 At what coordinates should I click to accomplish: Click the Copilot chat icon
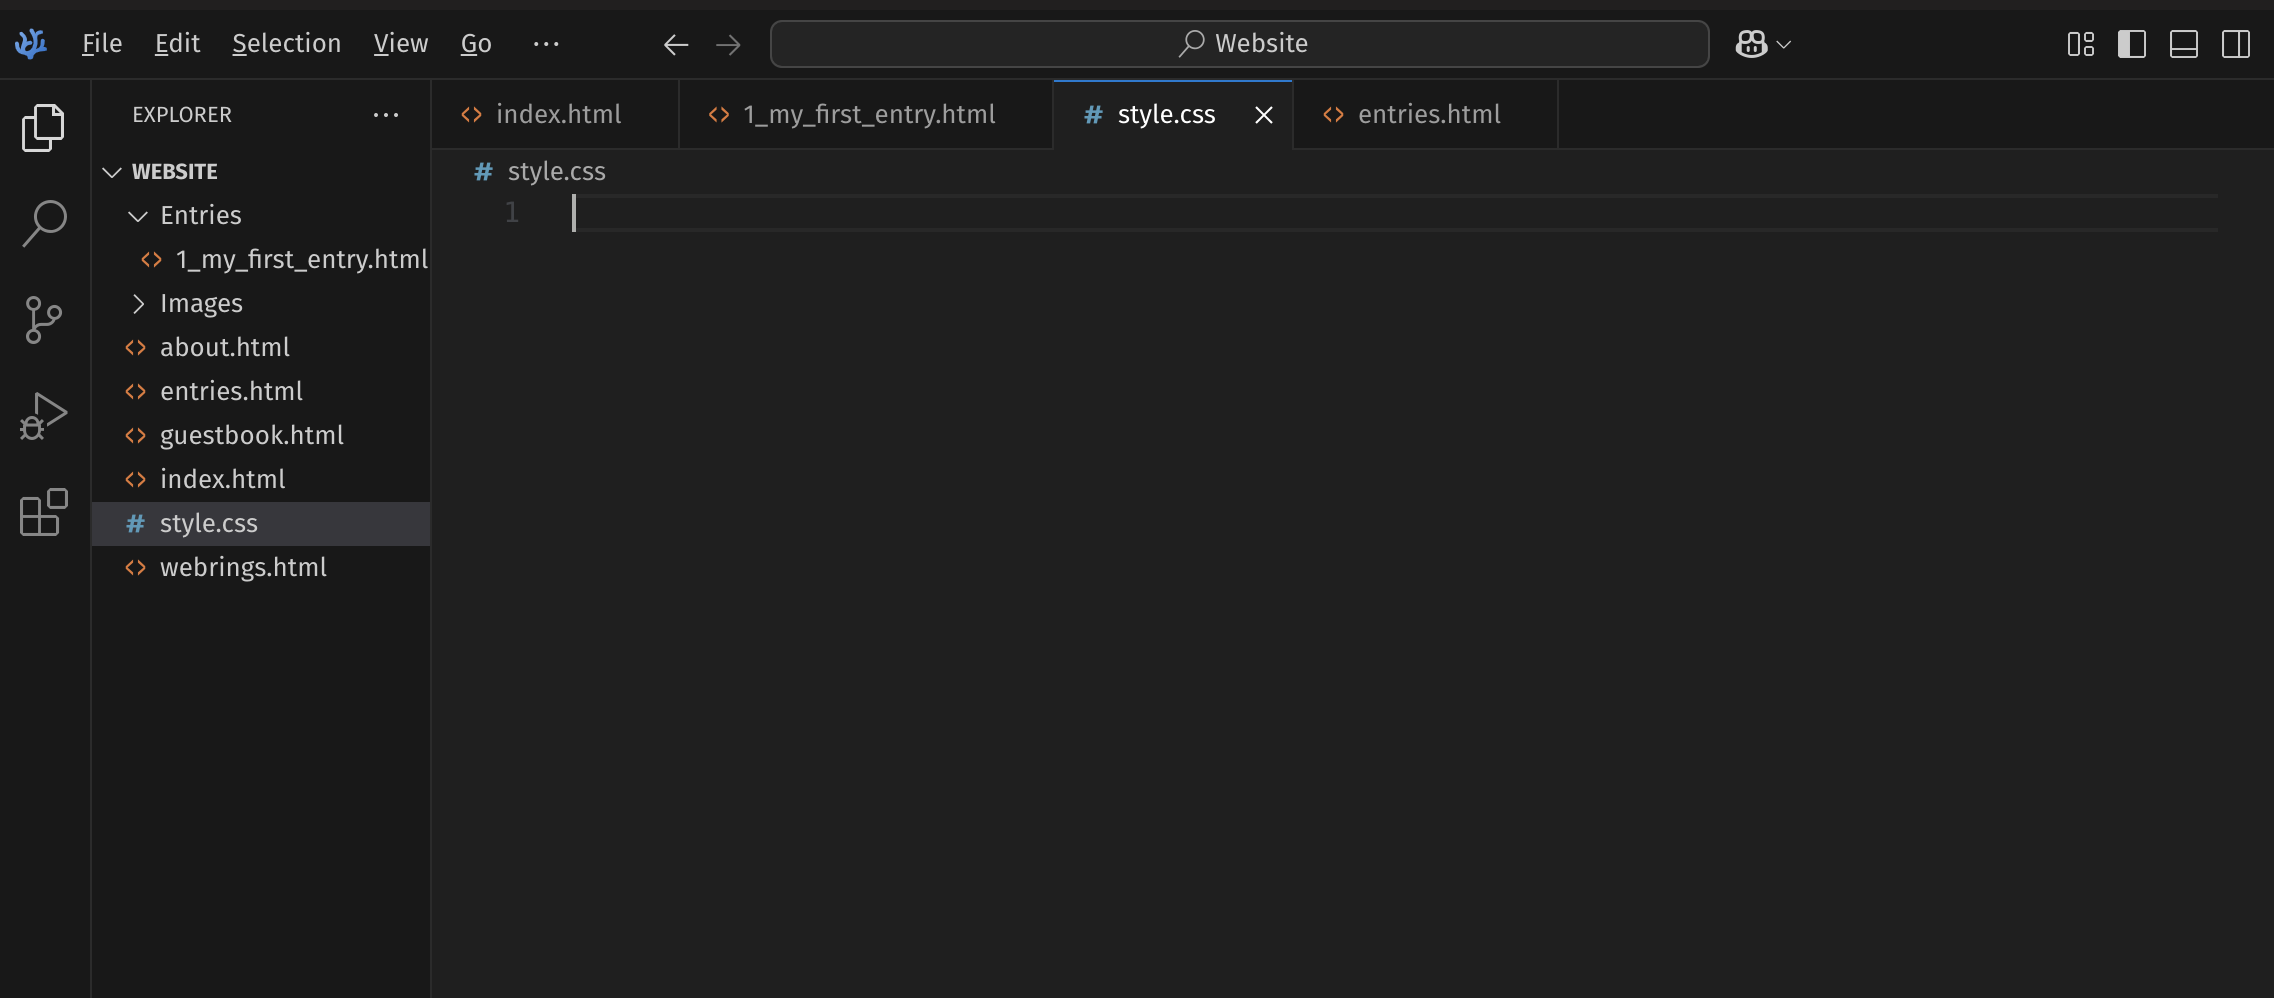[1751, 44]
